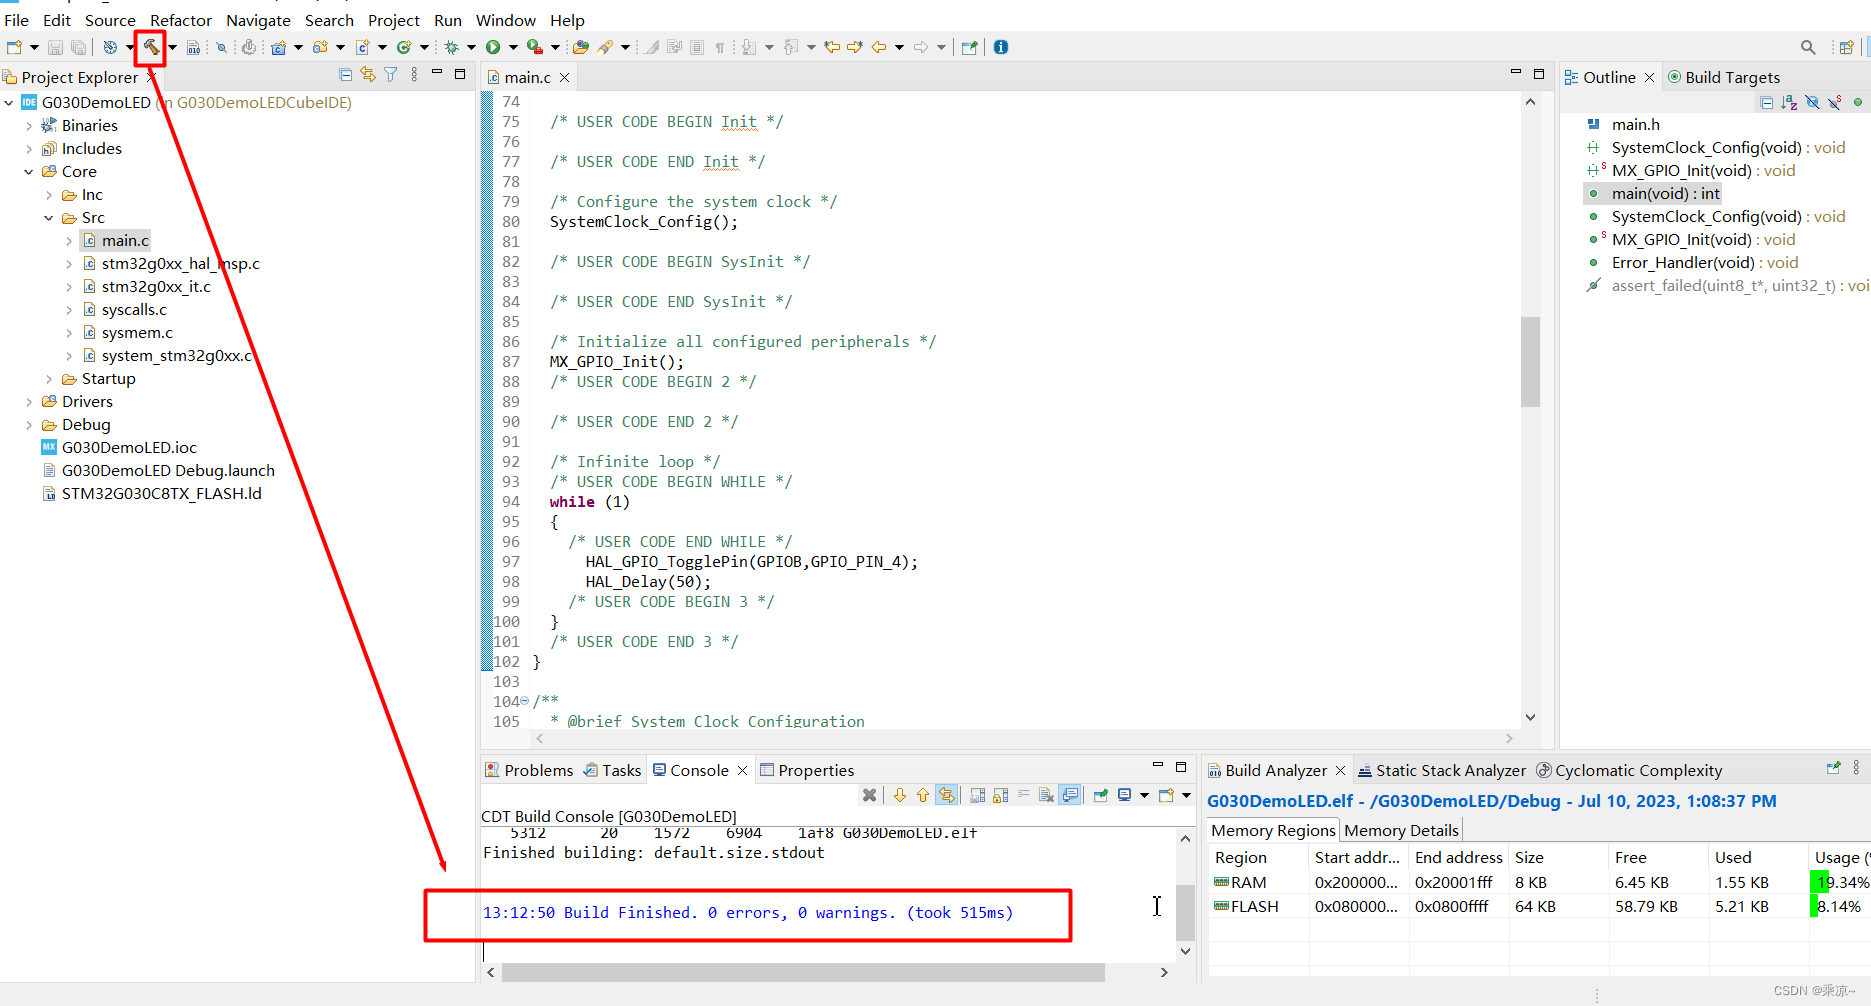The image size is (1871, 1006).
Task: Collapse the Core folder
Action: [x=29, y=171]
